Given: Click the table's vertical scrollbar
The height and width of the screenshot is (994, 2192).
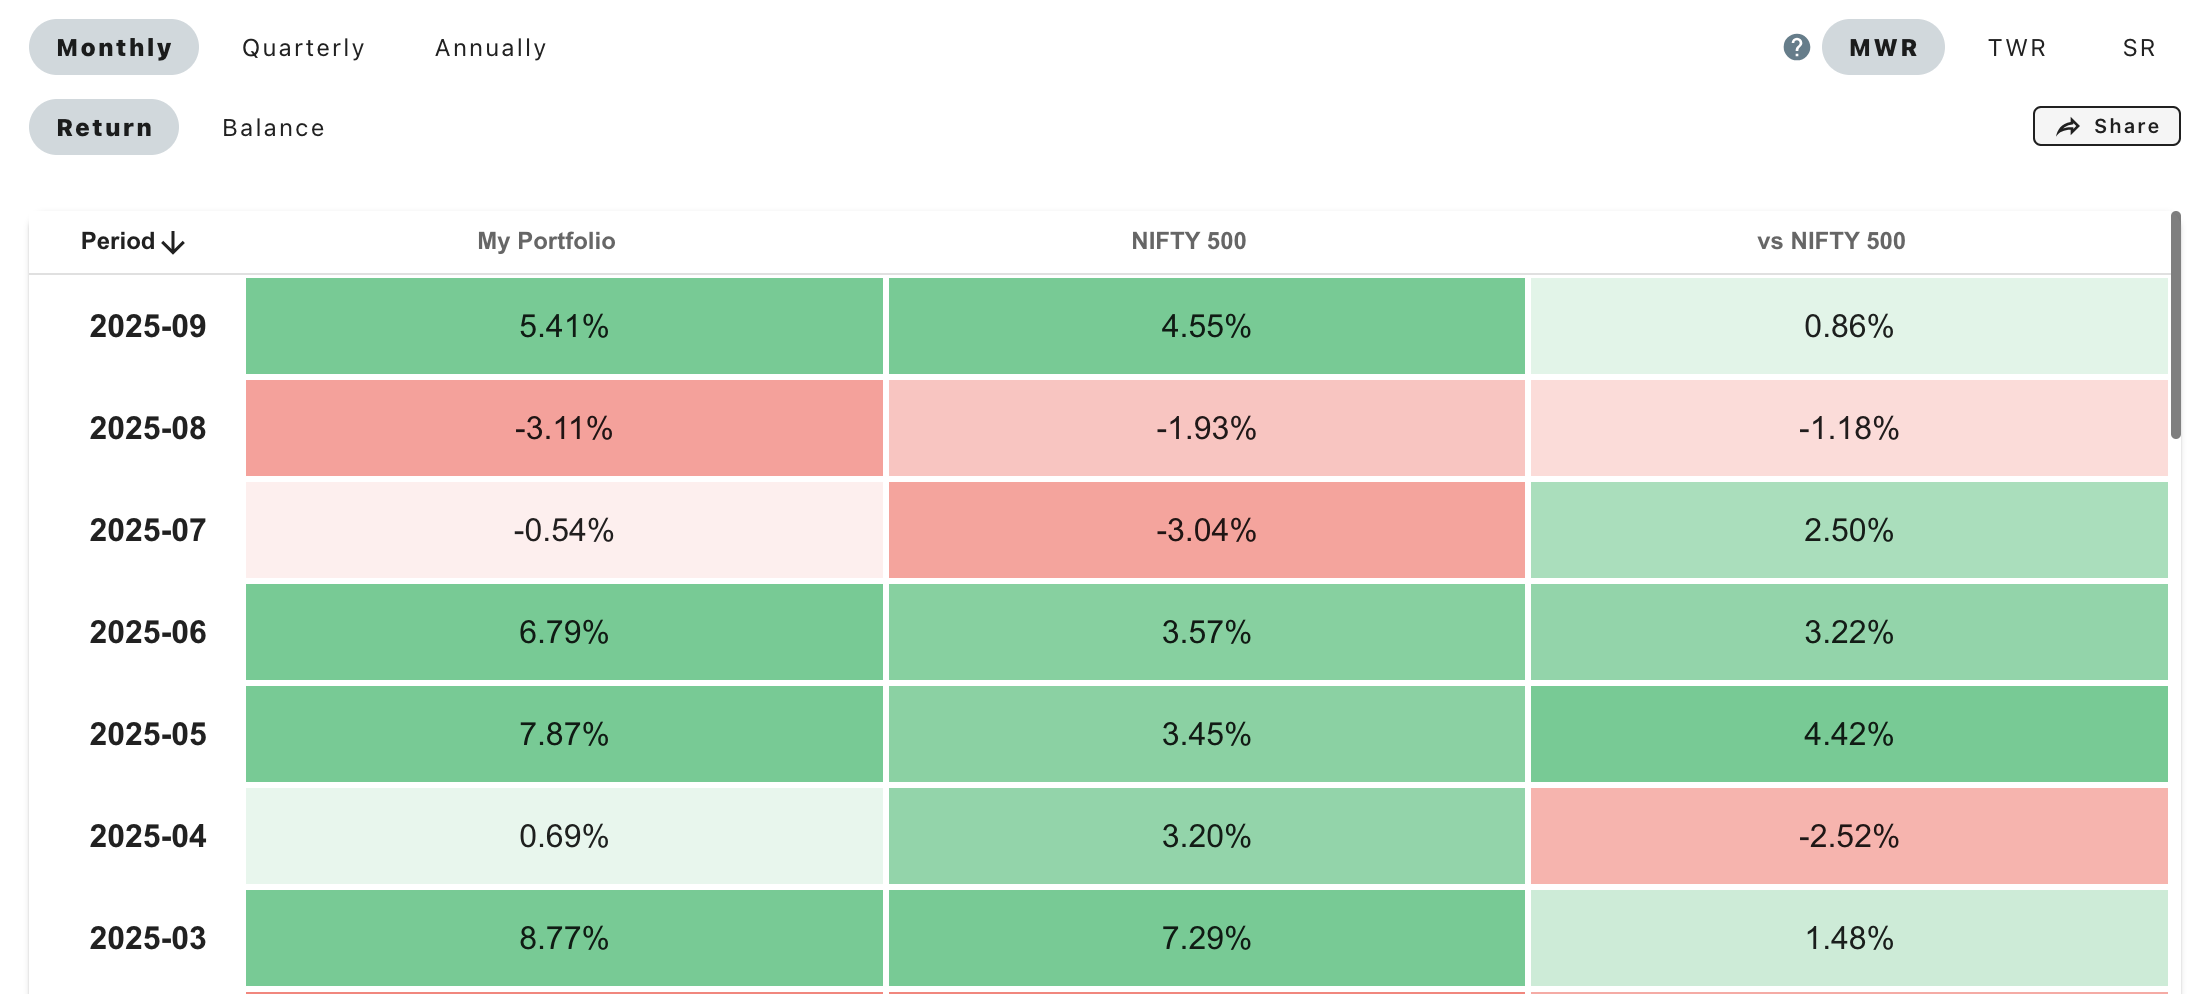Looking at the screenshot, I should pyautogui.click(x=2175, y=325).
